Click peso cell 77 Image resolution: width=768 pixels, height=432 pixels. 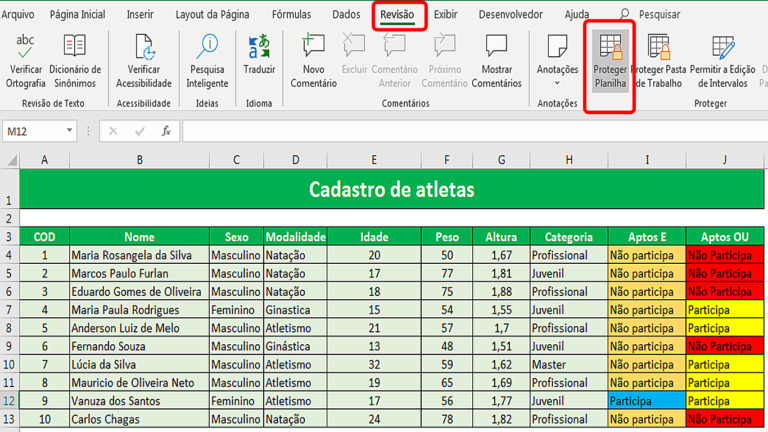pos(447,273)
